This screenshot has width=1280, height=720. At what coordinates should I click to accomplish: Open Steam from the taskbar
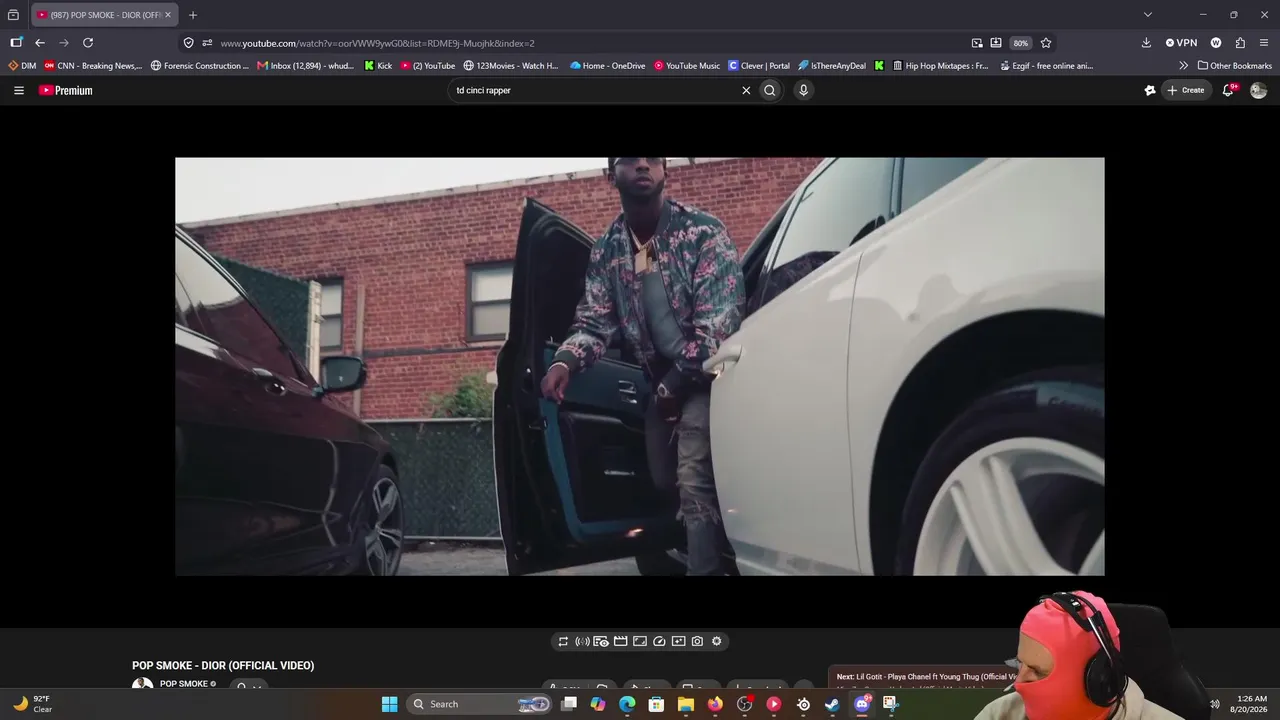(x=832, y=704)
